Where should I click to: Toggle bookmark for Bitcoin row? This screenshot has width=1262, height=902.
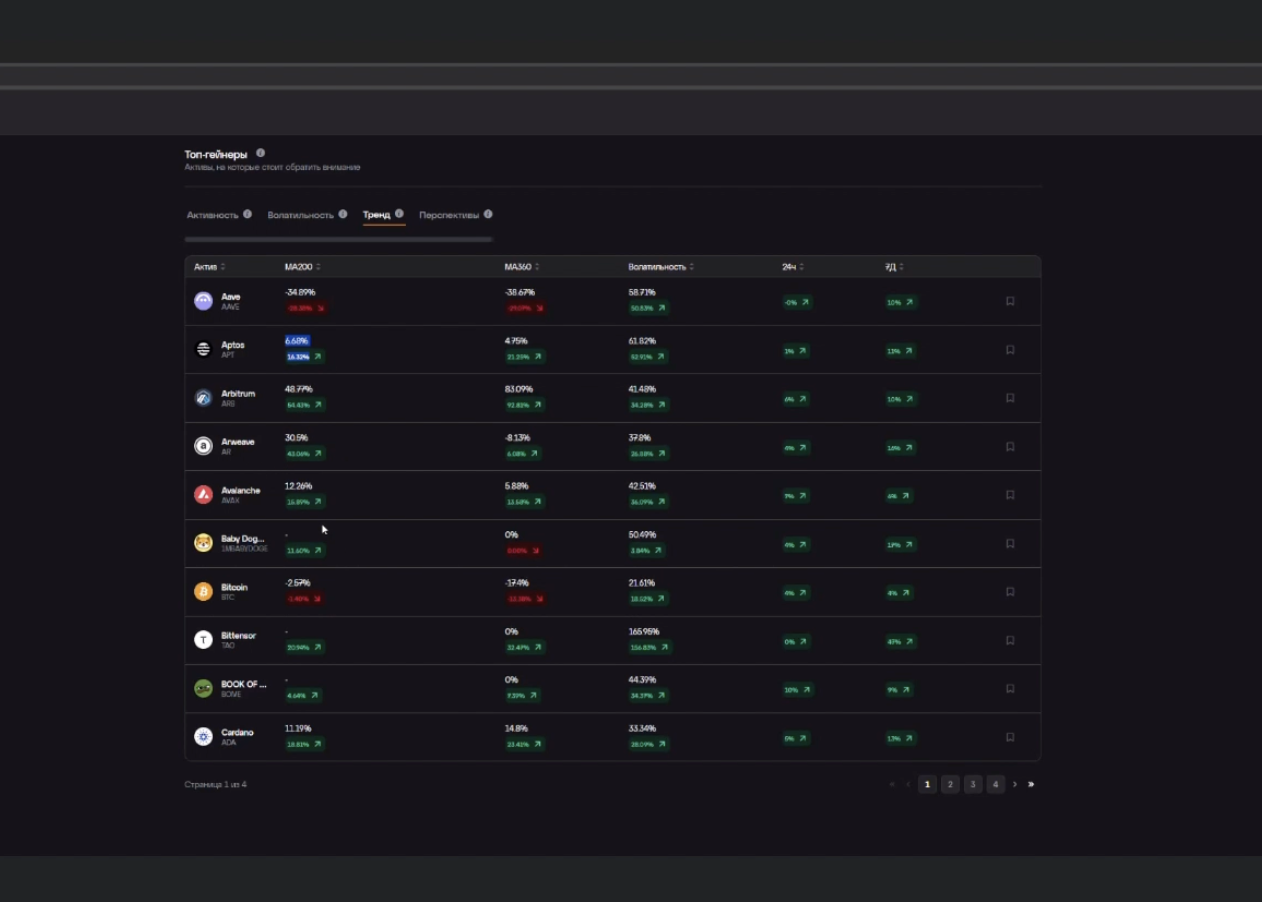(1010, 592)
